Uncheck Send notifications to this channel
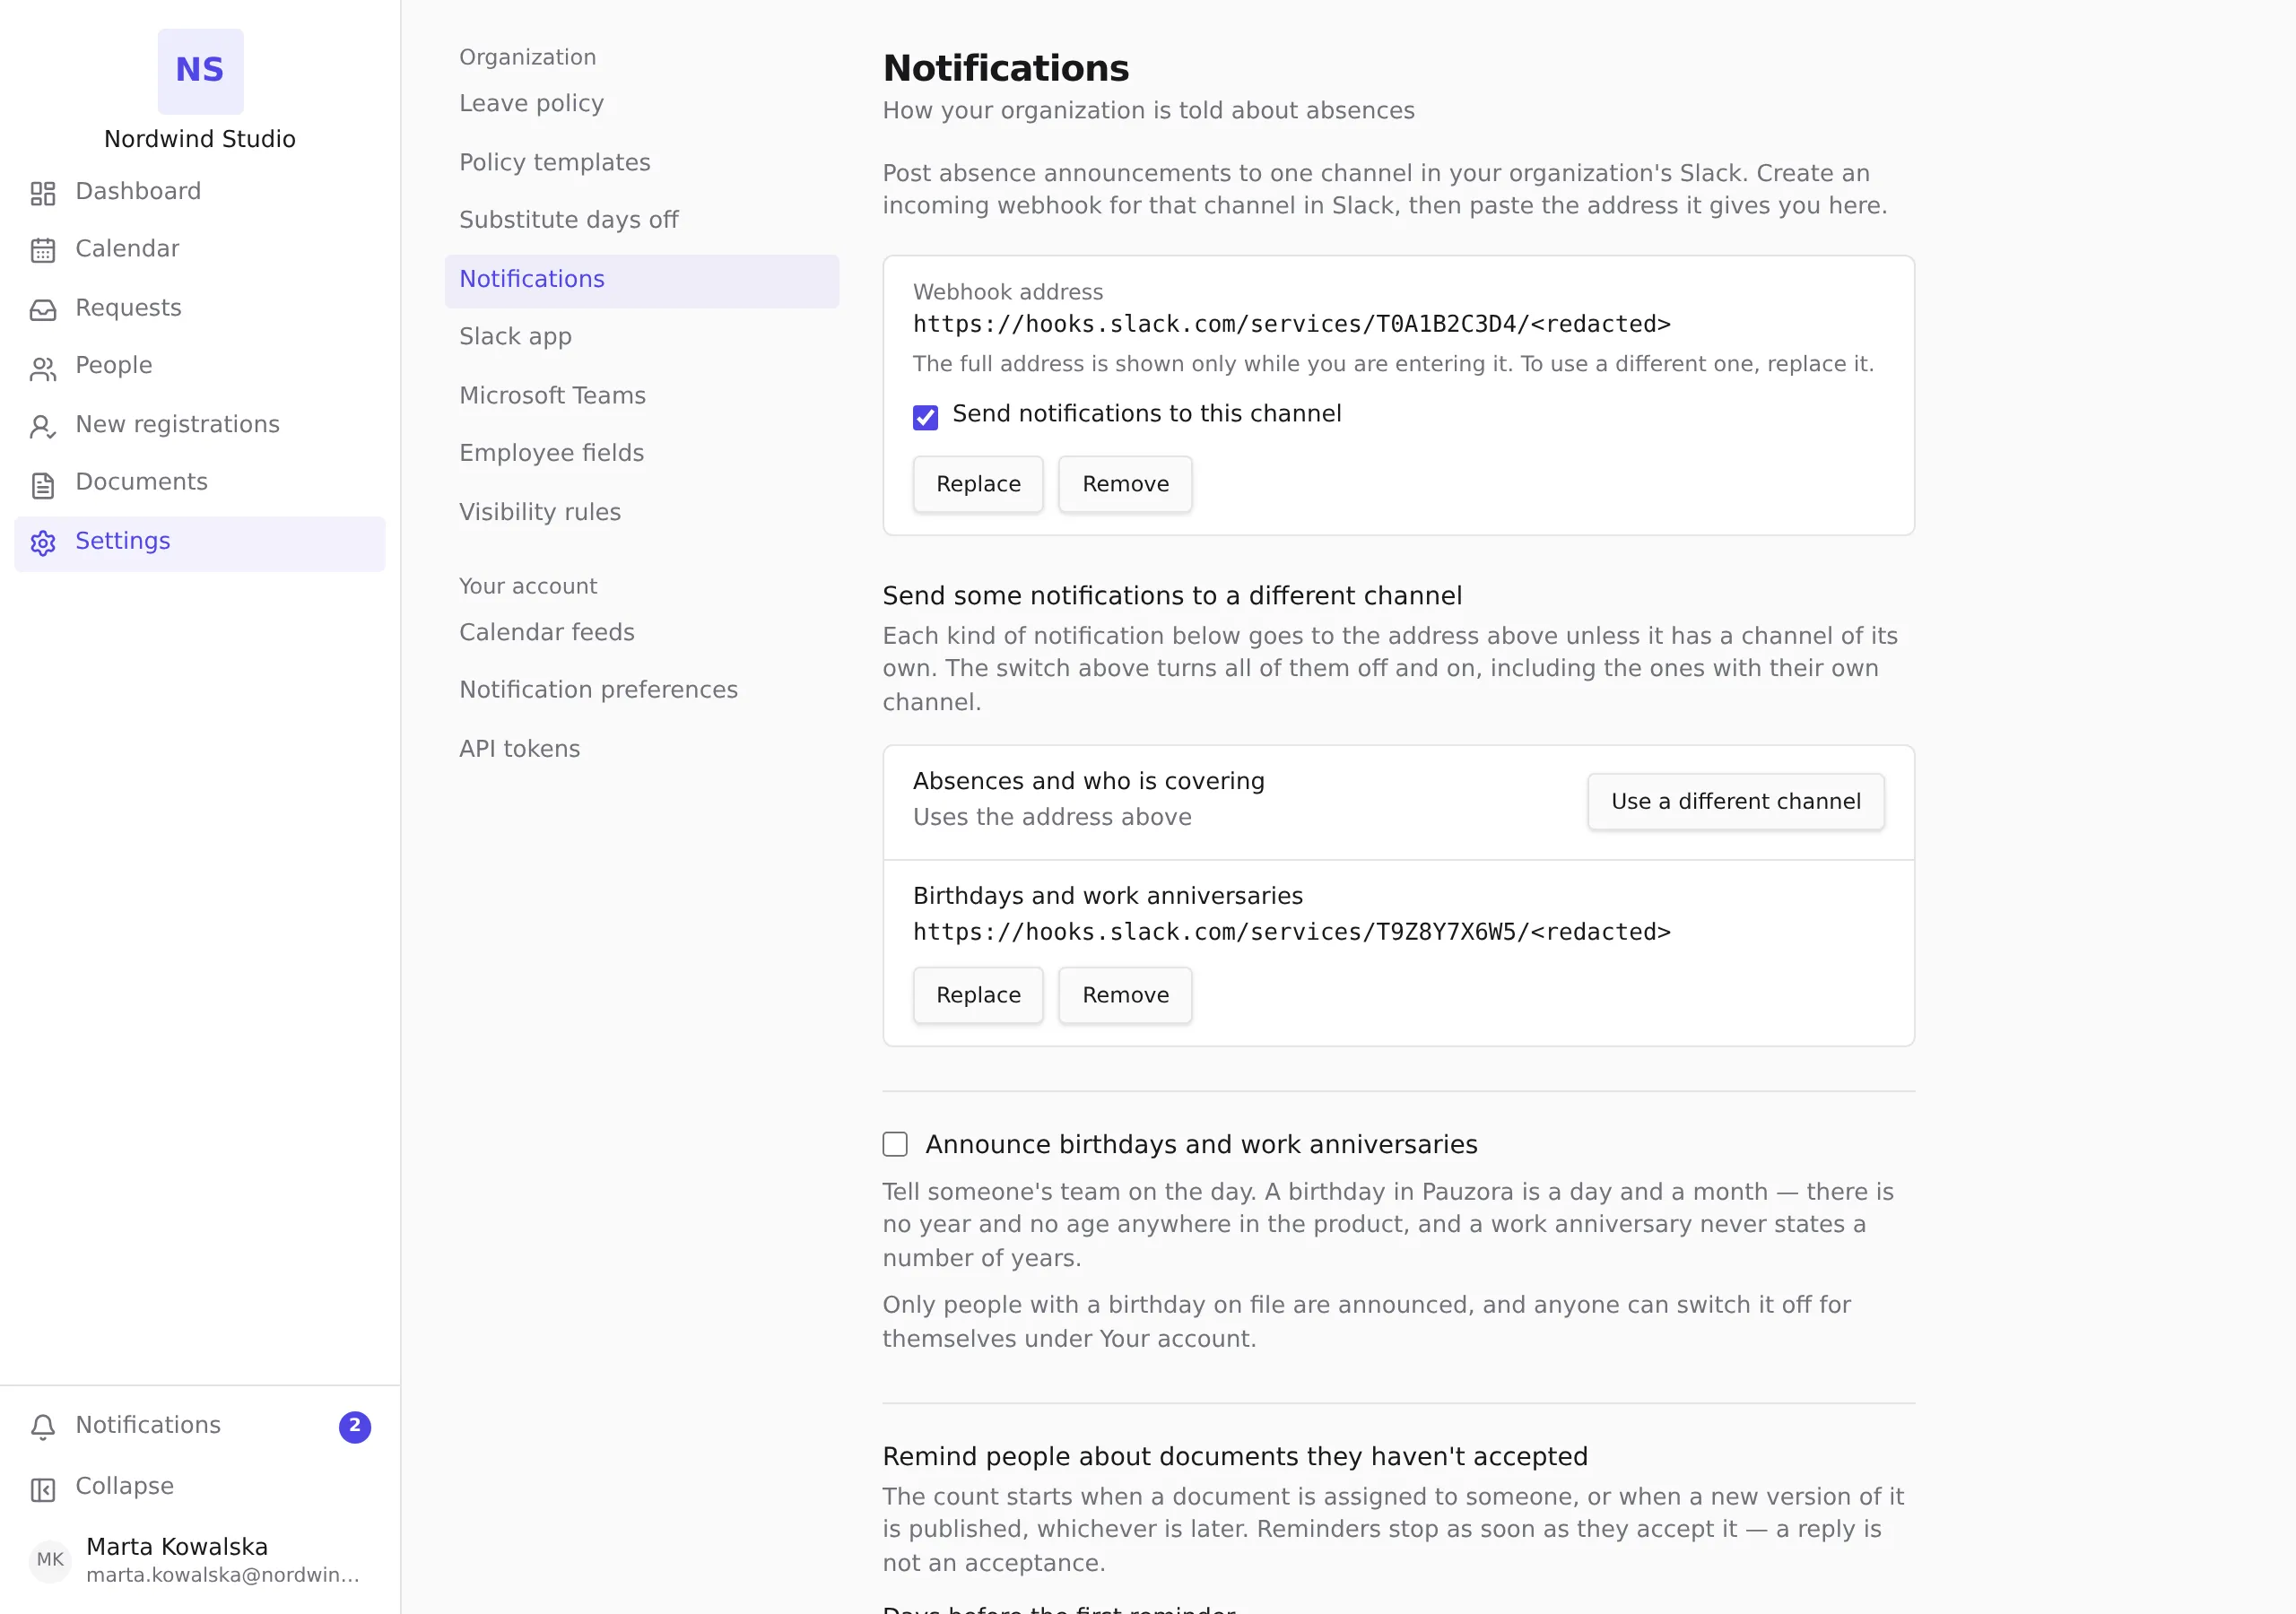The width and height of the screenshot is (2296, 1614). pos(925,416)
